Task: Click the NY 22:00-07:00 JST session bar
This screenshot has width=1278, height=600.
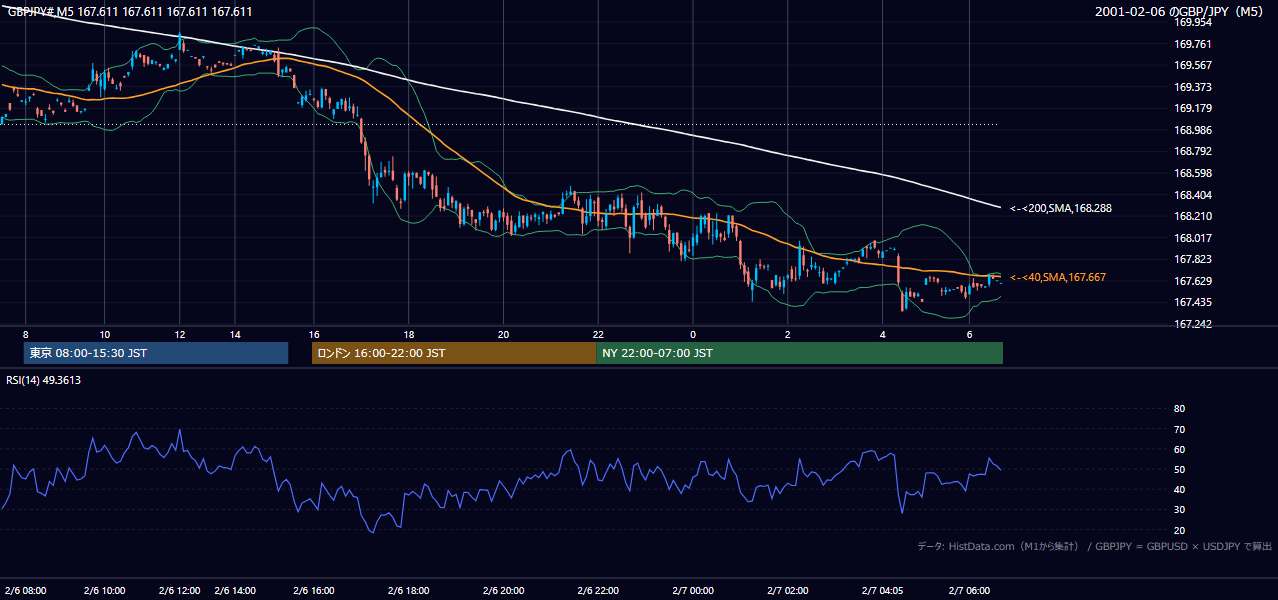Action: click(799, 353)
